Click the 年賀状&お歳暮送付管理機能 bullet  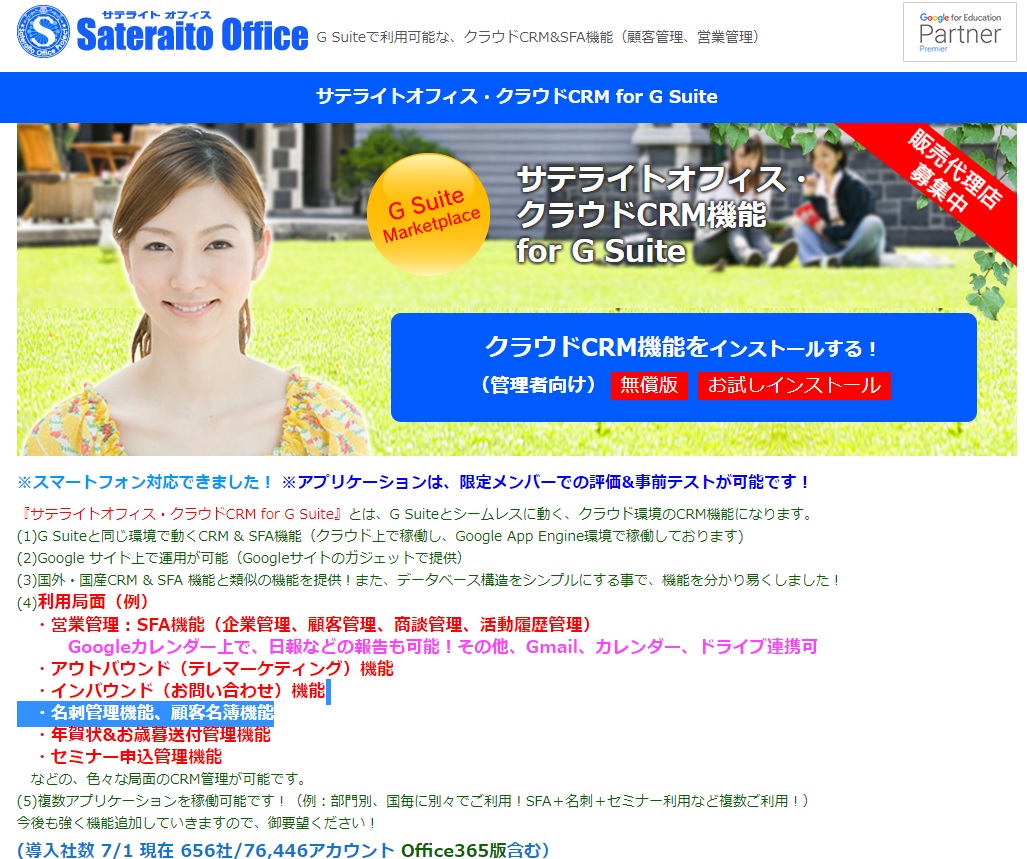pyautogui.click(x=154, y=735)
